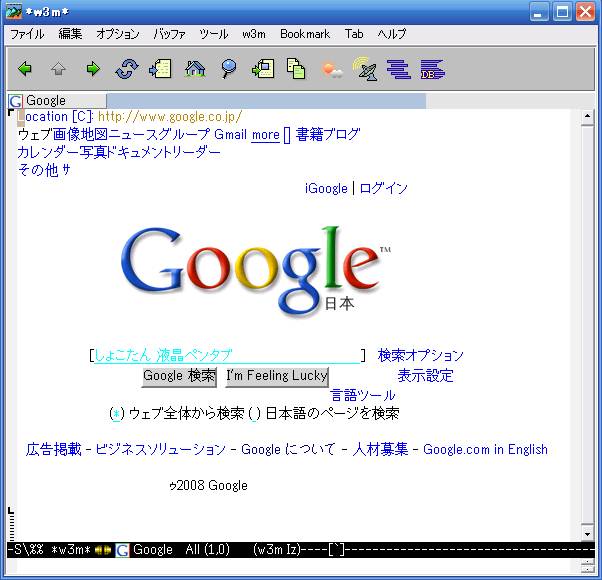This screenshot has width=602, height=580.
Task: Click the vertical scrollbar up arrow
Action: (x=587, y=116)
